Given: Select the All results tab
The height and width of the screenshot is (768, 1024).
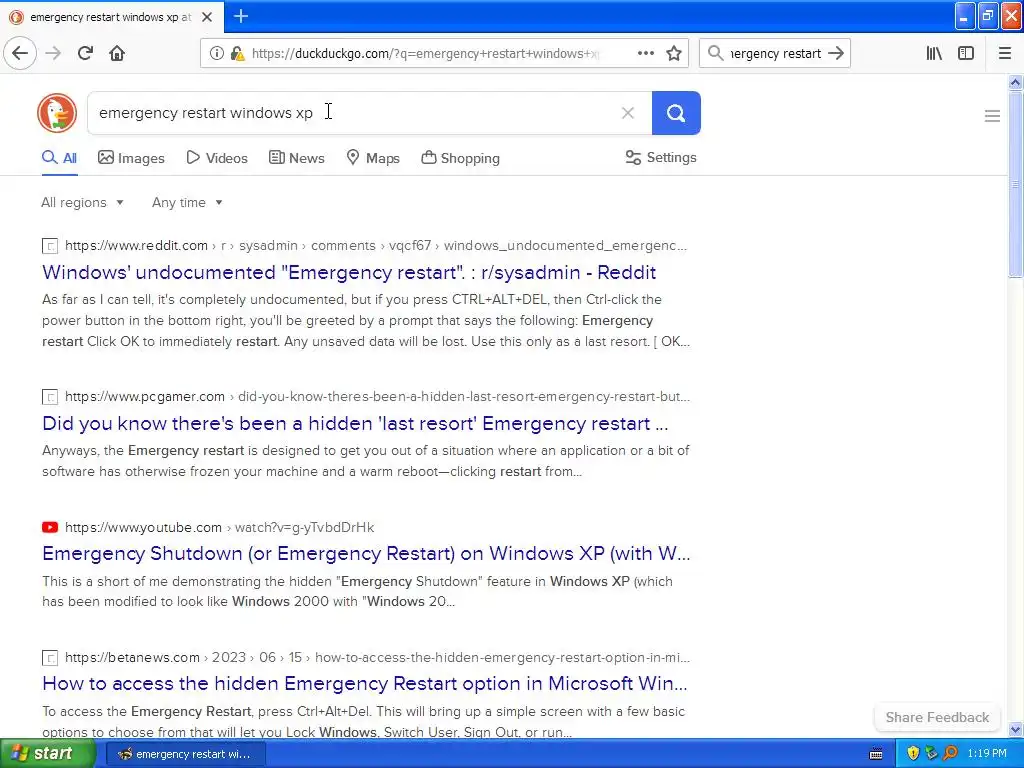Looking at the screenshot, I should (x=59, y=158).
